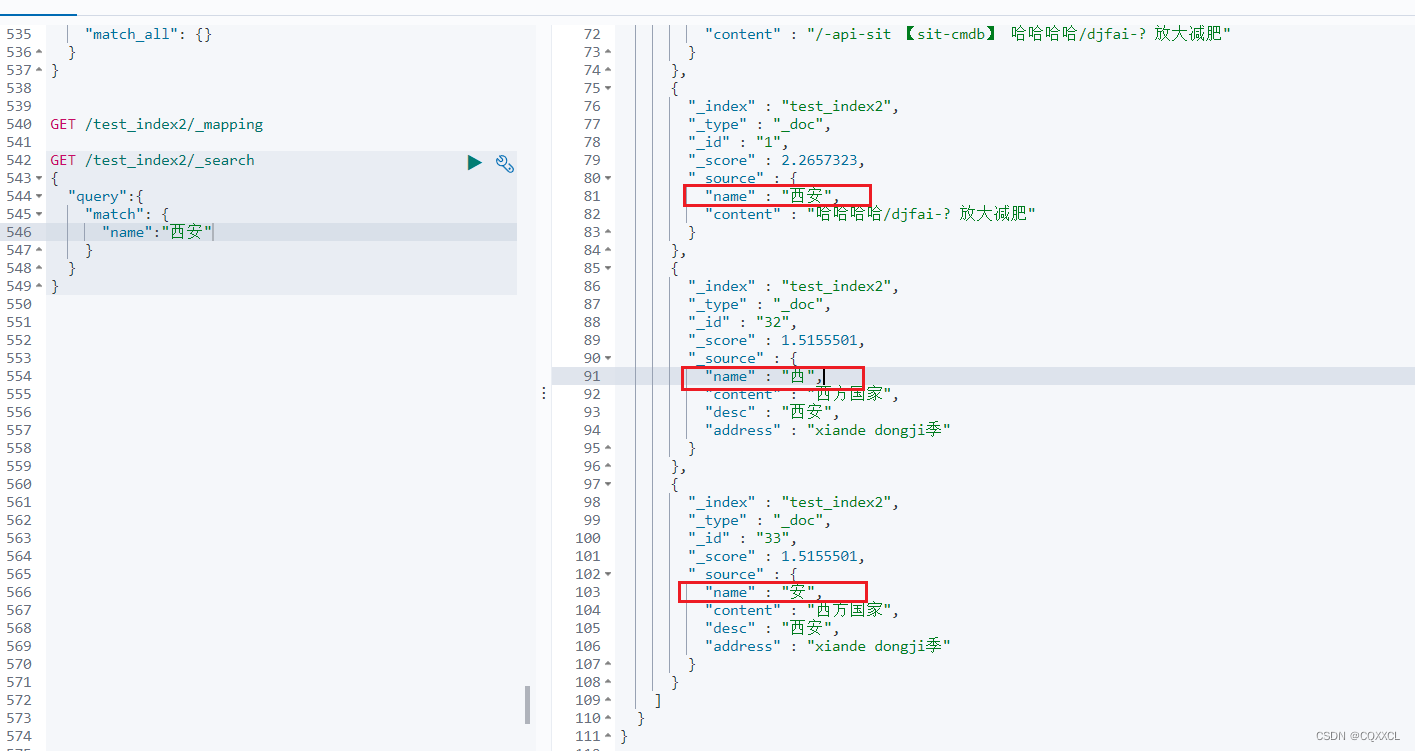The width and height of the screenshot is (1415, 751).
Task: Toggle fold arrow at output line 96
Action: [x=608, y=466]
